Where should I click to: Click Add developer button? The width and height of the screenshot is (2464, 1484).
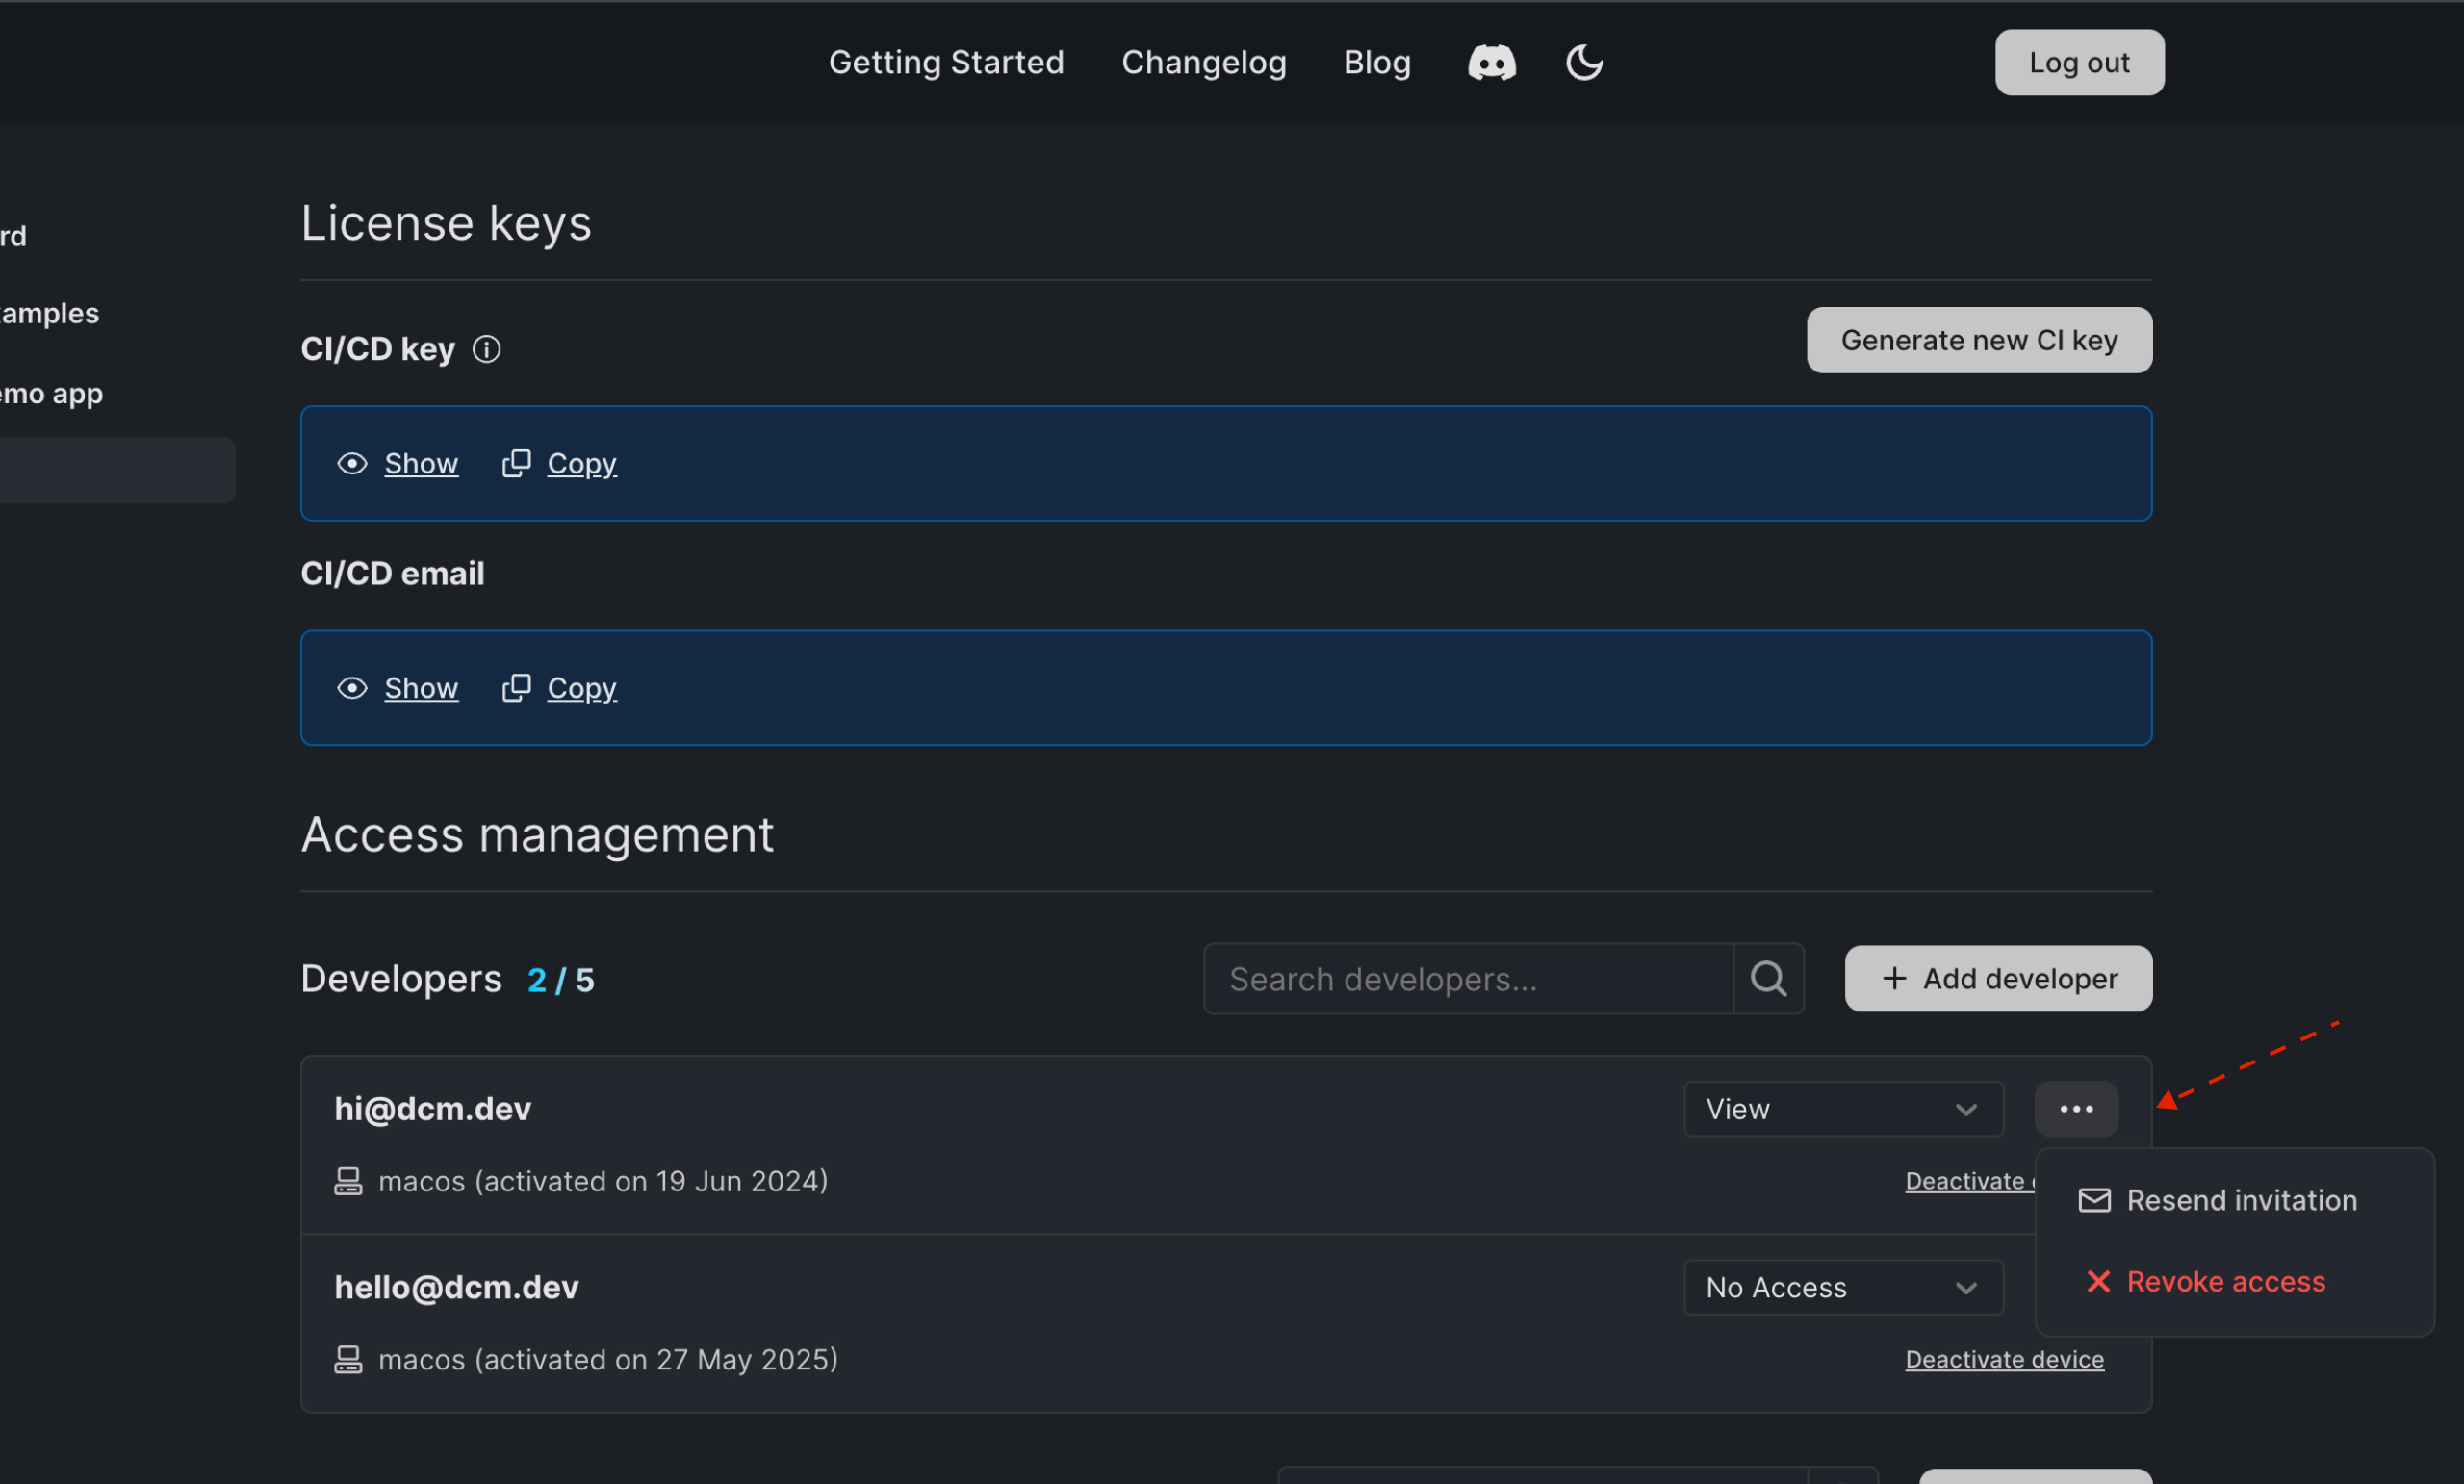tap(1998, 979)
